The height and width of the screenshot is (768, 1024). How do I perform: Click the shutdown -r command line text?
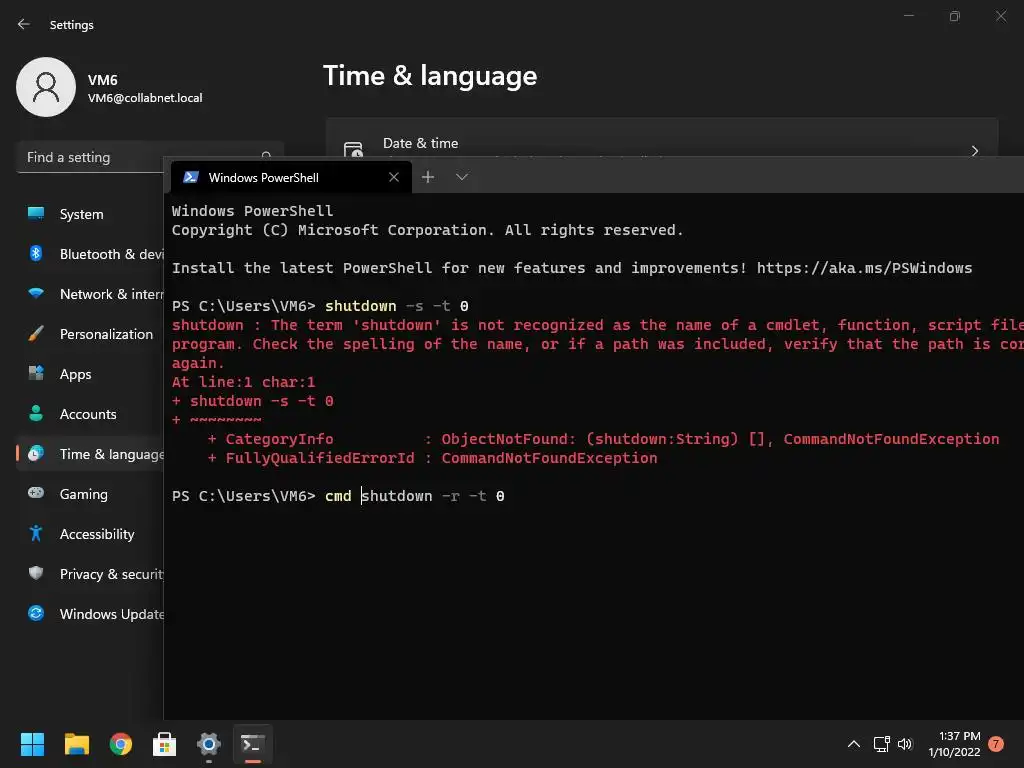(x=432, y=496)
